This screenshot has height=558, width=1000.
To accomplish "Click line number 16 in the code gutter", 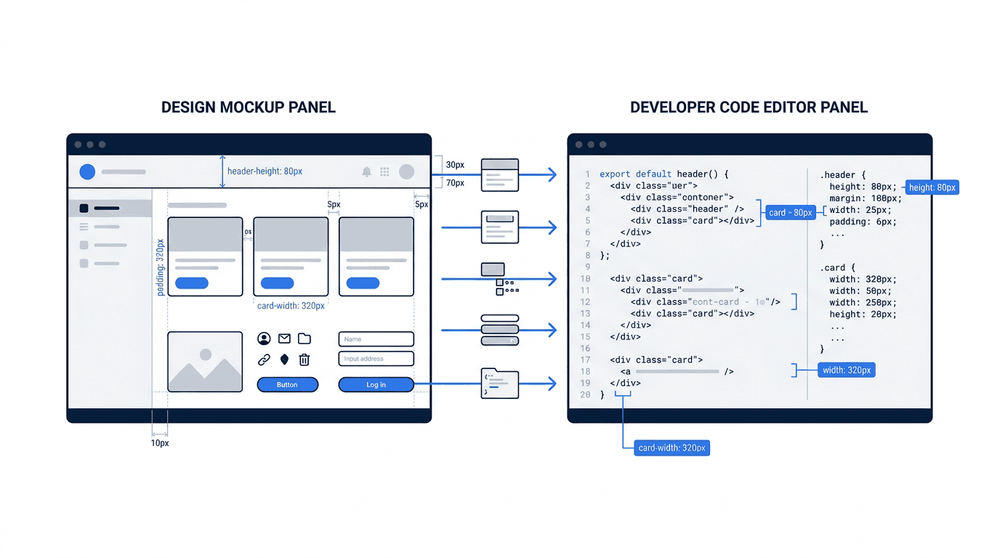I will (x=585, y=348).
